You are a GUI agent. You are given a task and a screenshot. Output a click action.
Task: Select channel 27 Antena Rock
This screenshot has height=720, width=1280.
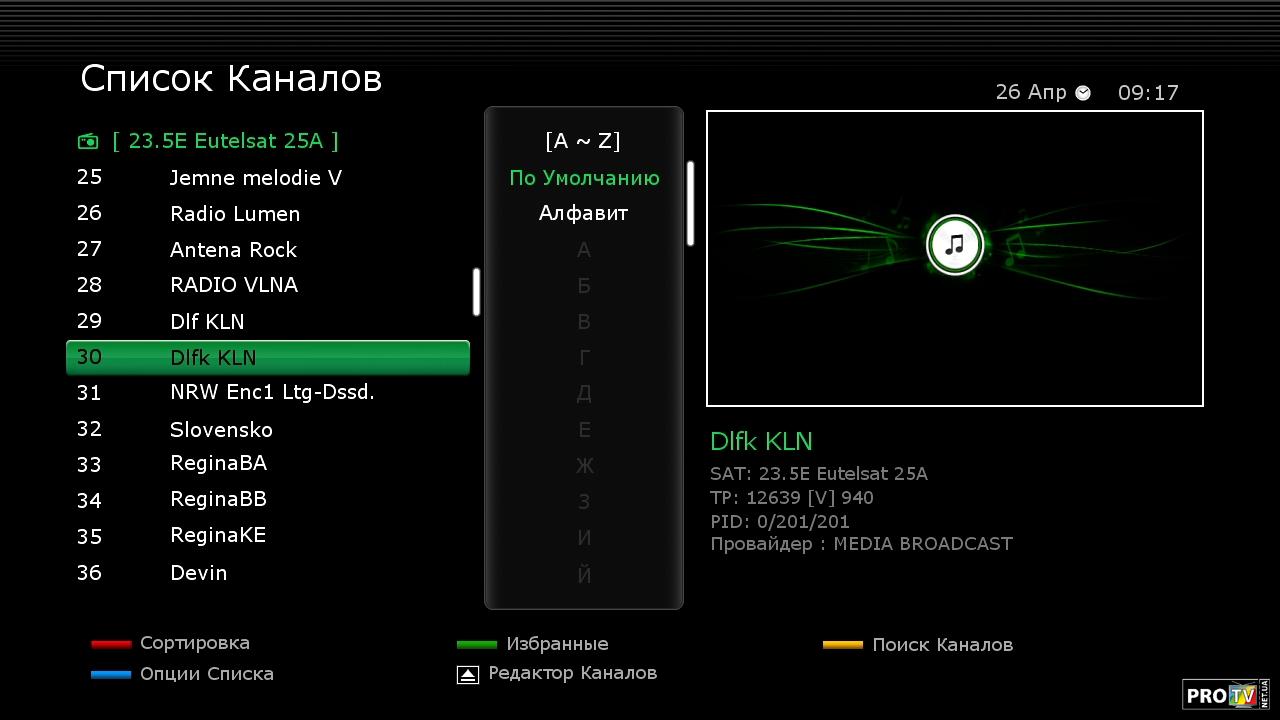[x=233, y=250]
